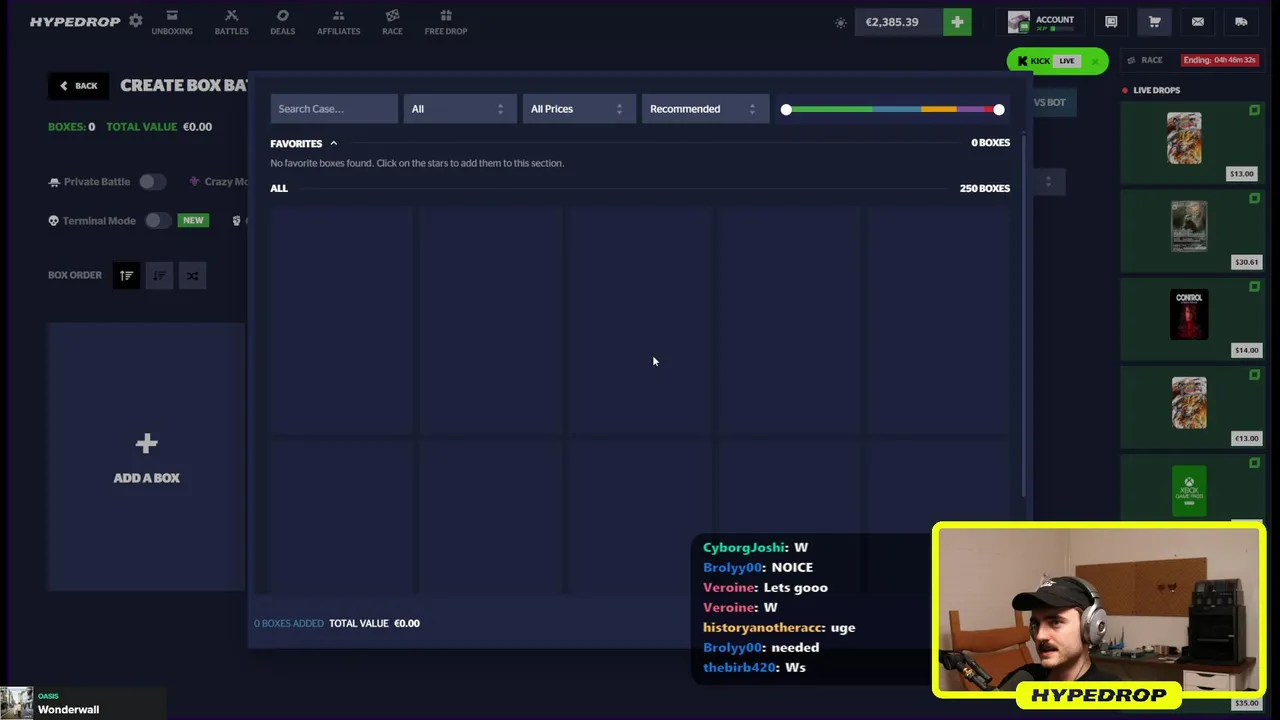Go to the Battles page
The width and height of the screenshot is (1280, 720).
click(x=231, y=22)
